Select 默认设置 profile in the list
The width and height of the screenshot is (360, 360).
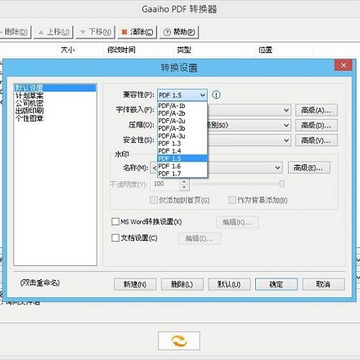(55, 88)
